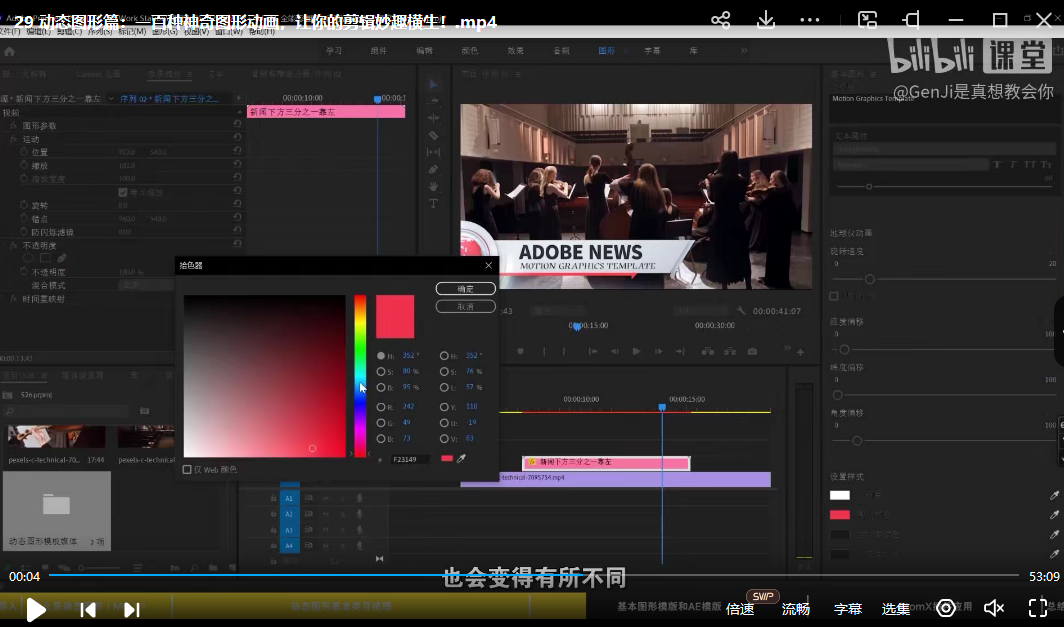Click the Premiere home icon
Screen dimensions: 1064x627
(x=10, y=51)
